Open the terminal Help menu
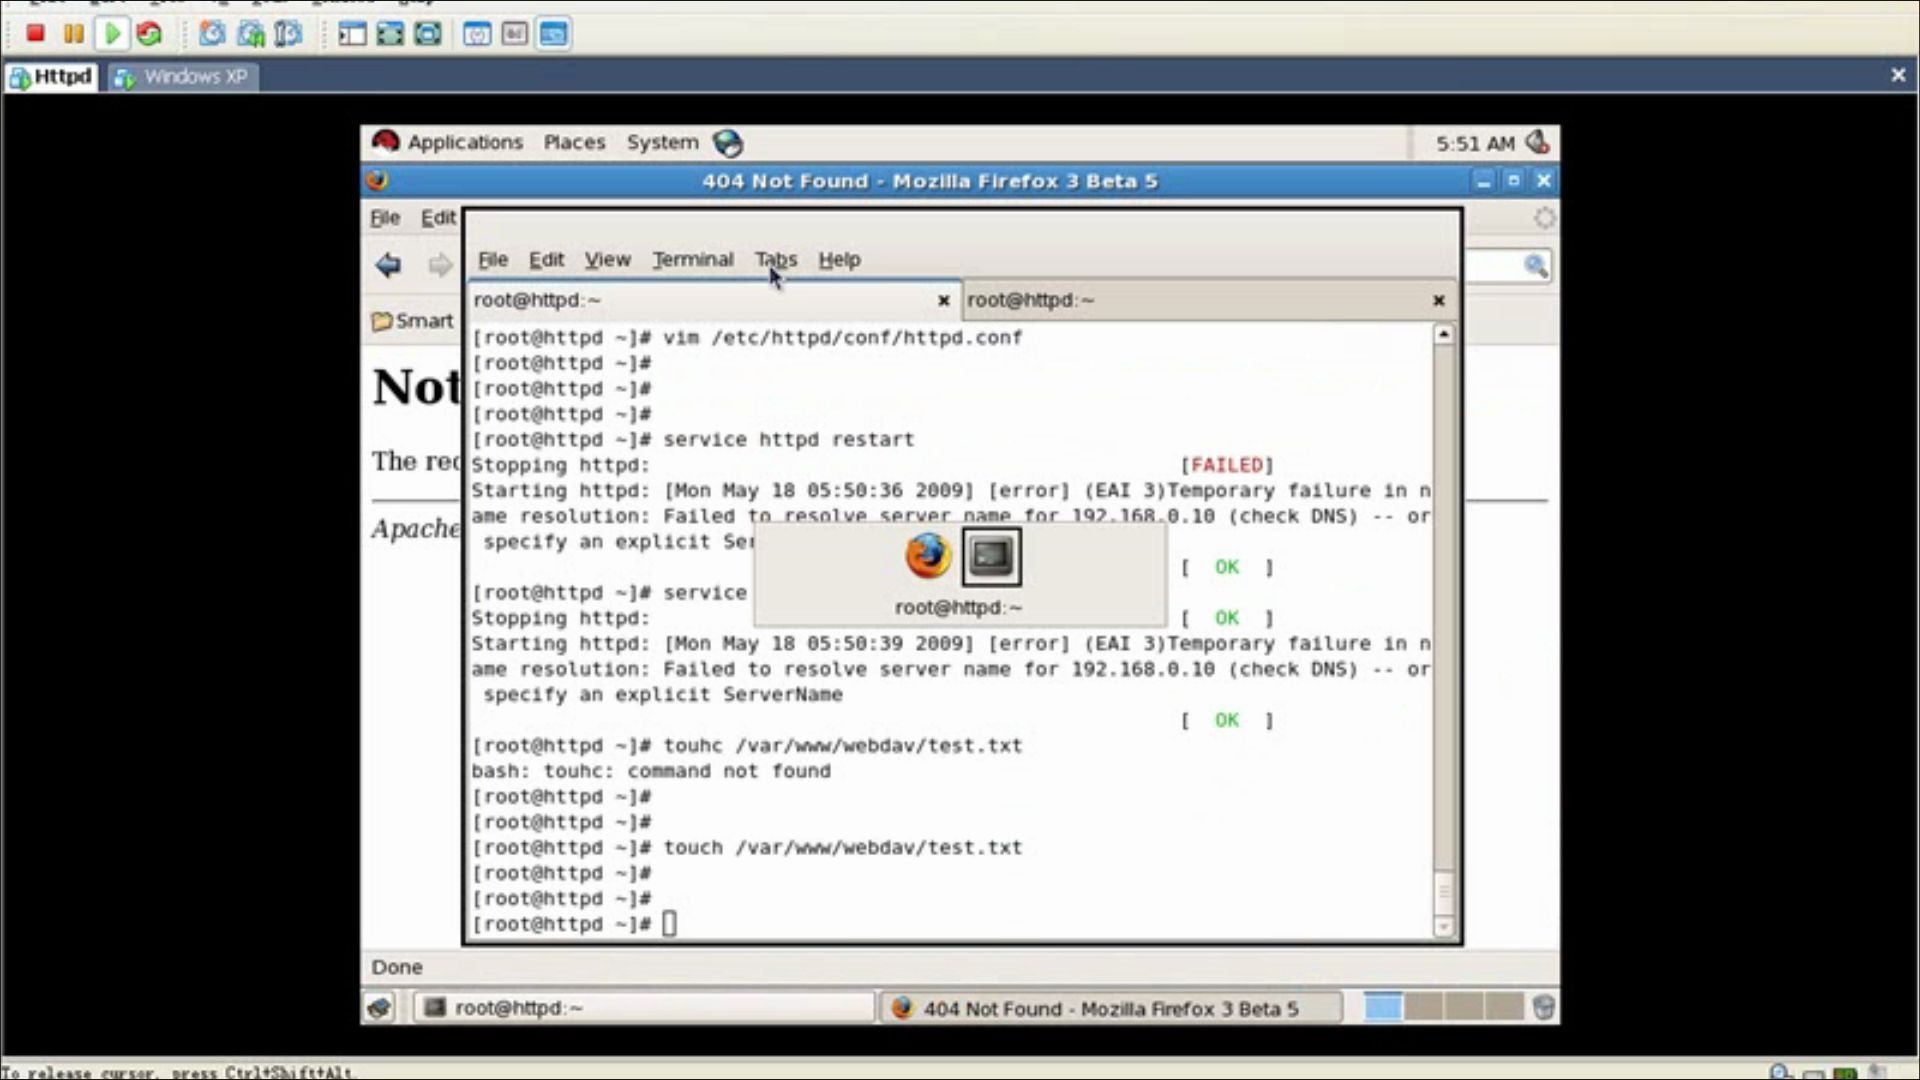Image resolution: width=1920 pixels, height=1080 pixels. click(839, 259)
